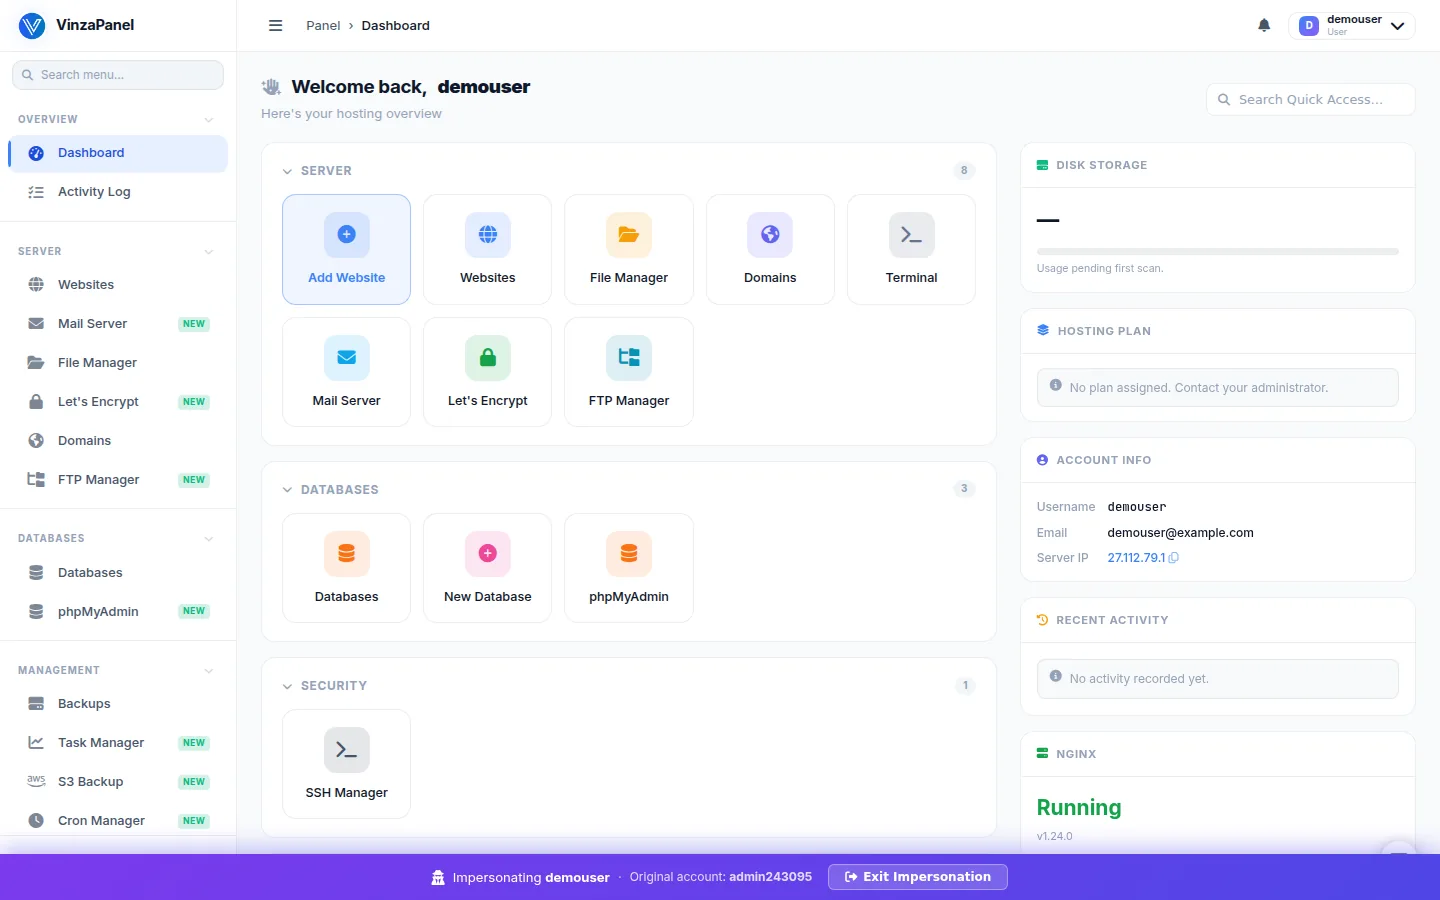
Task: Open Let's Encrypt sidebar item
Action: coord(118,402)
